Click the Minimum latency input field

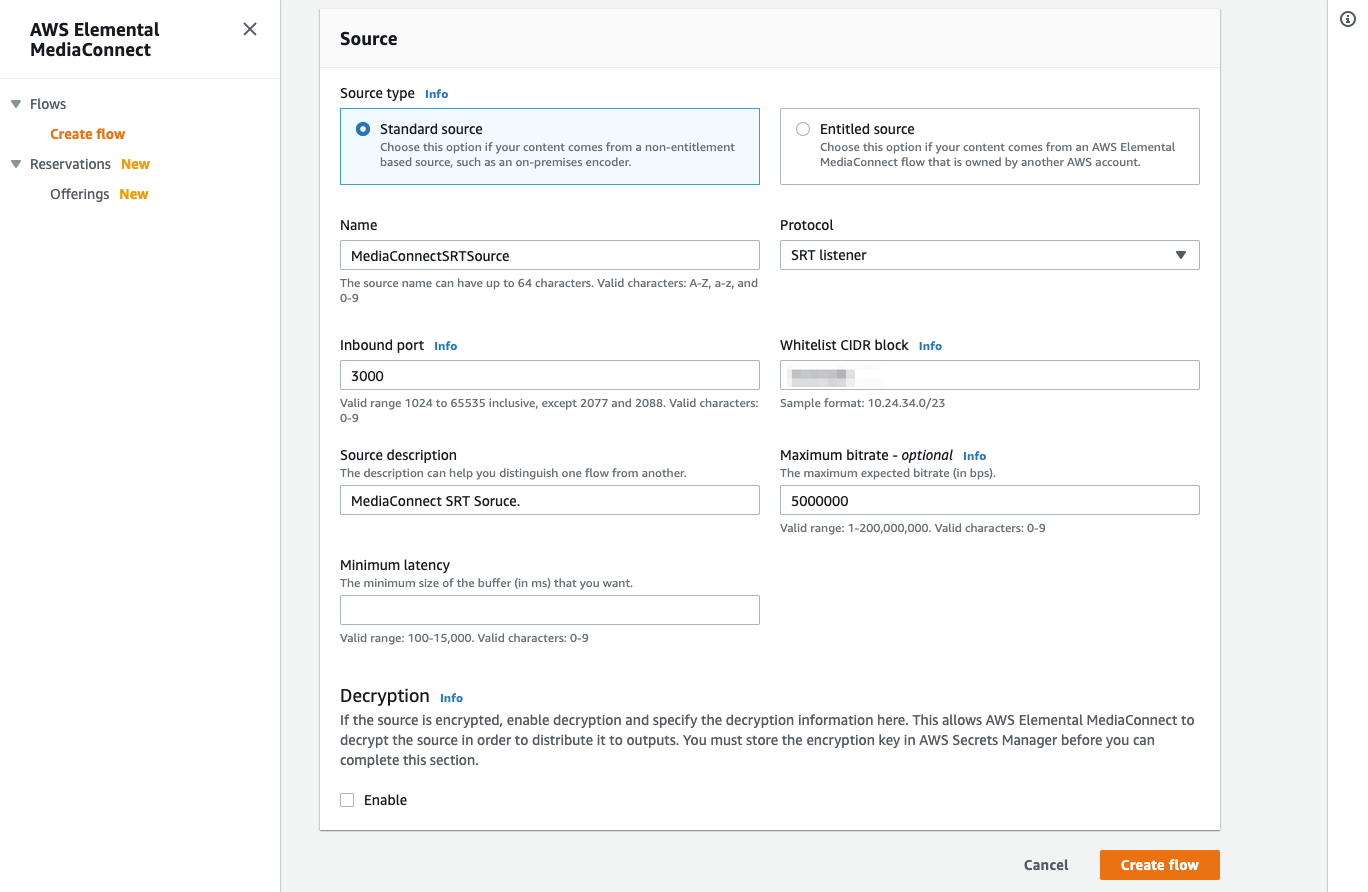point(549,609)
